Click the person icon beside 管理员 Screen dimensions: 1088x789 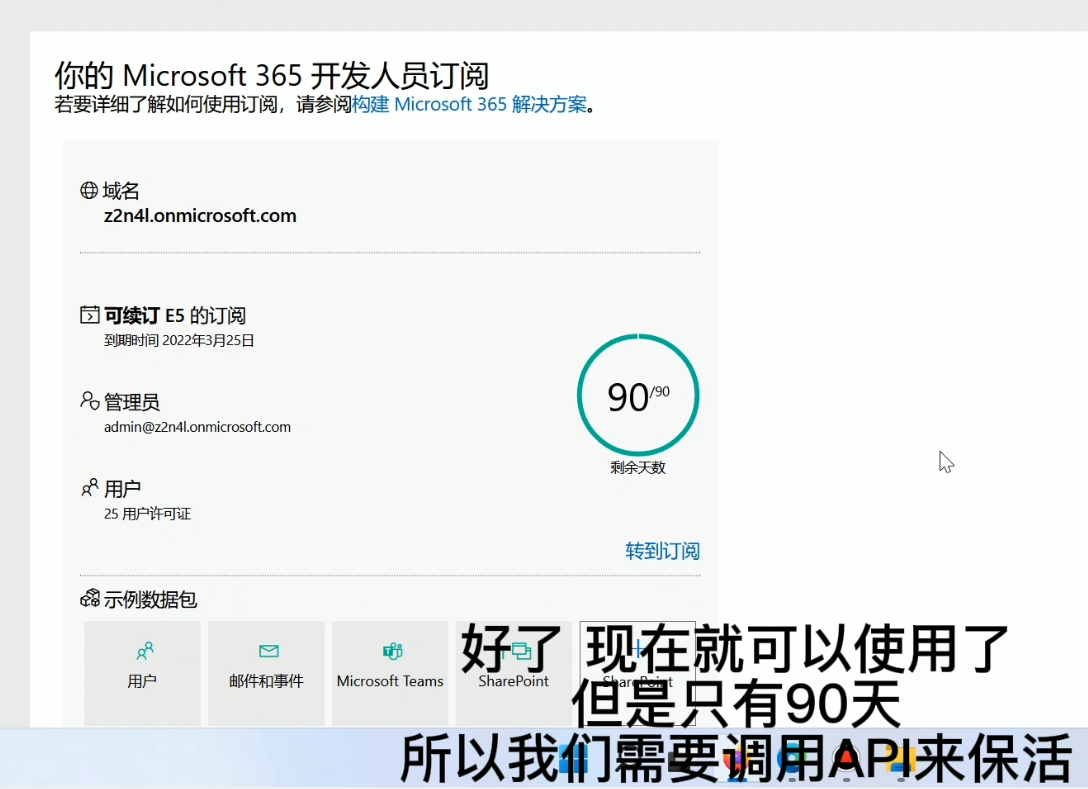(90, 400)
